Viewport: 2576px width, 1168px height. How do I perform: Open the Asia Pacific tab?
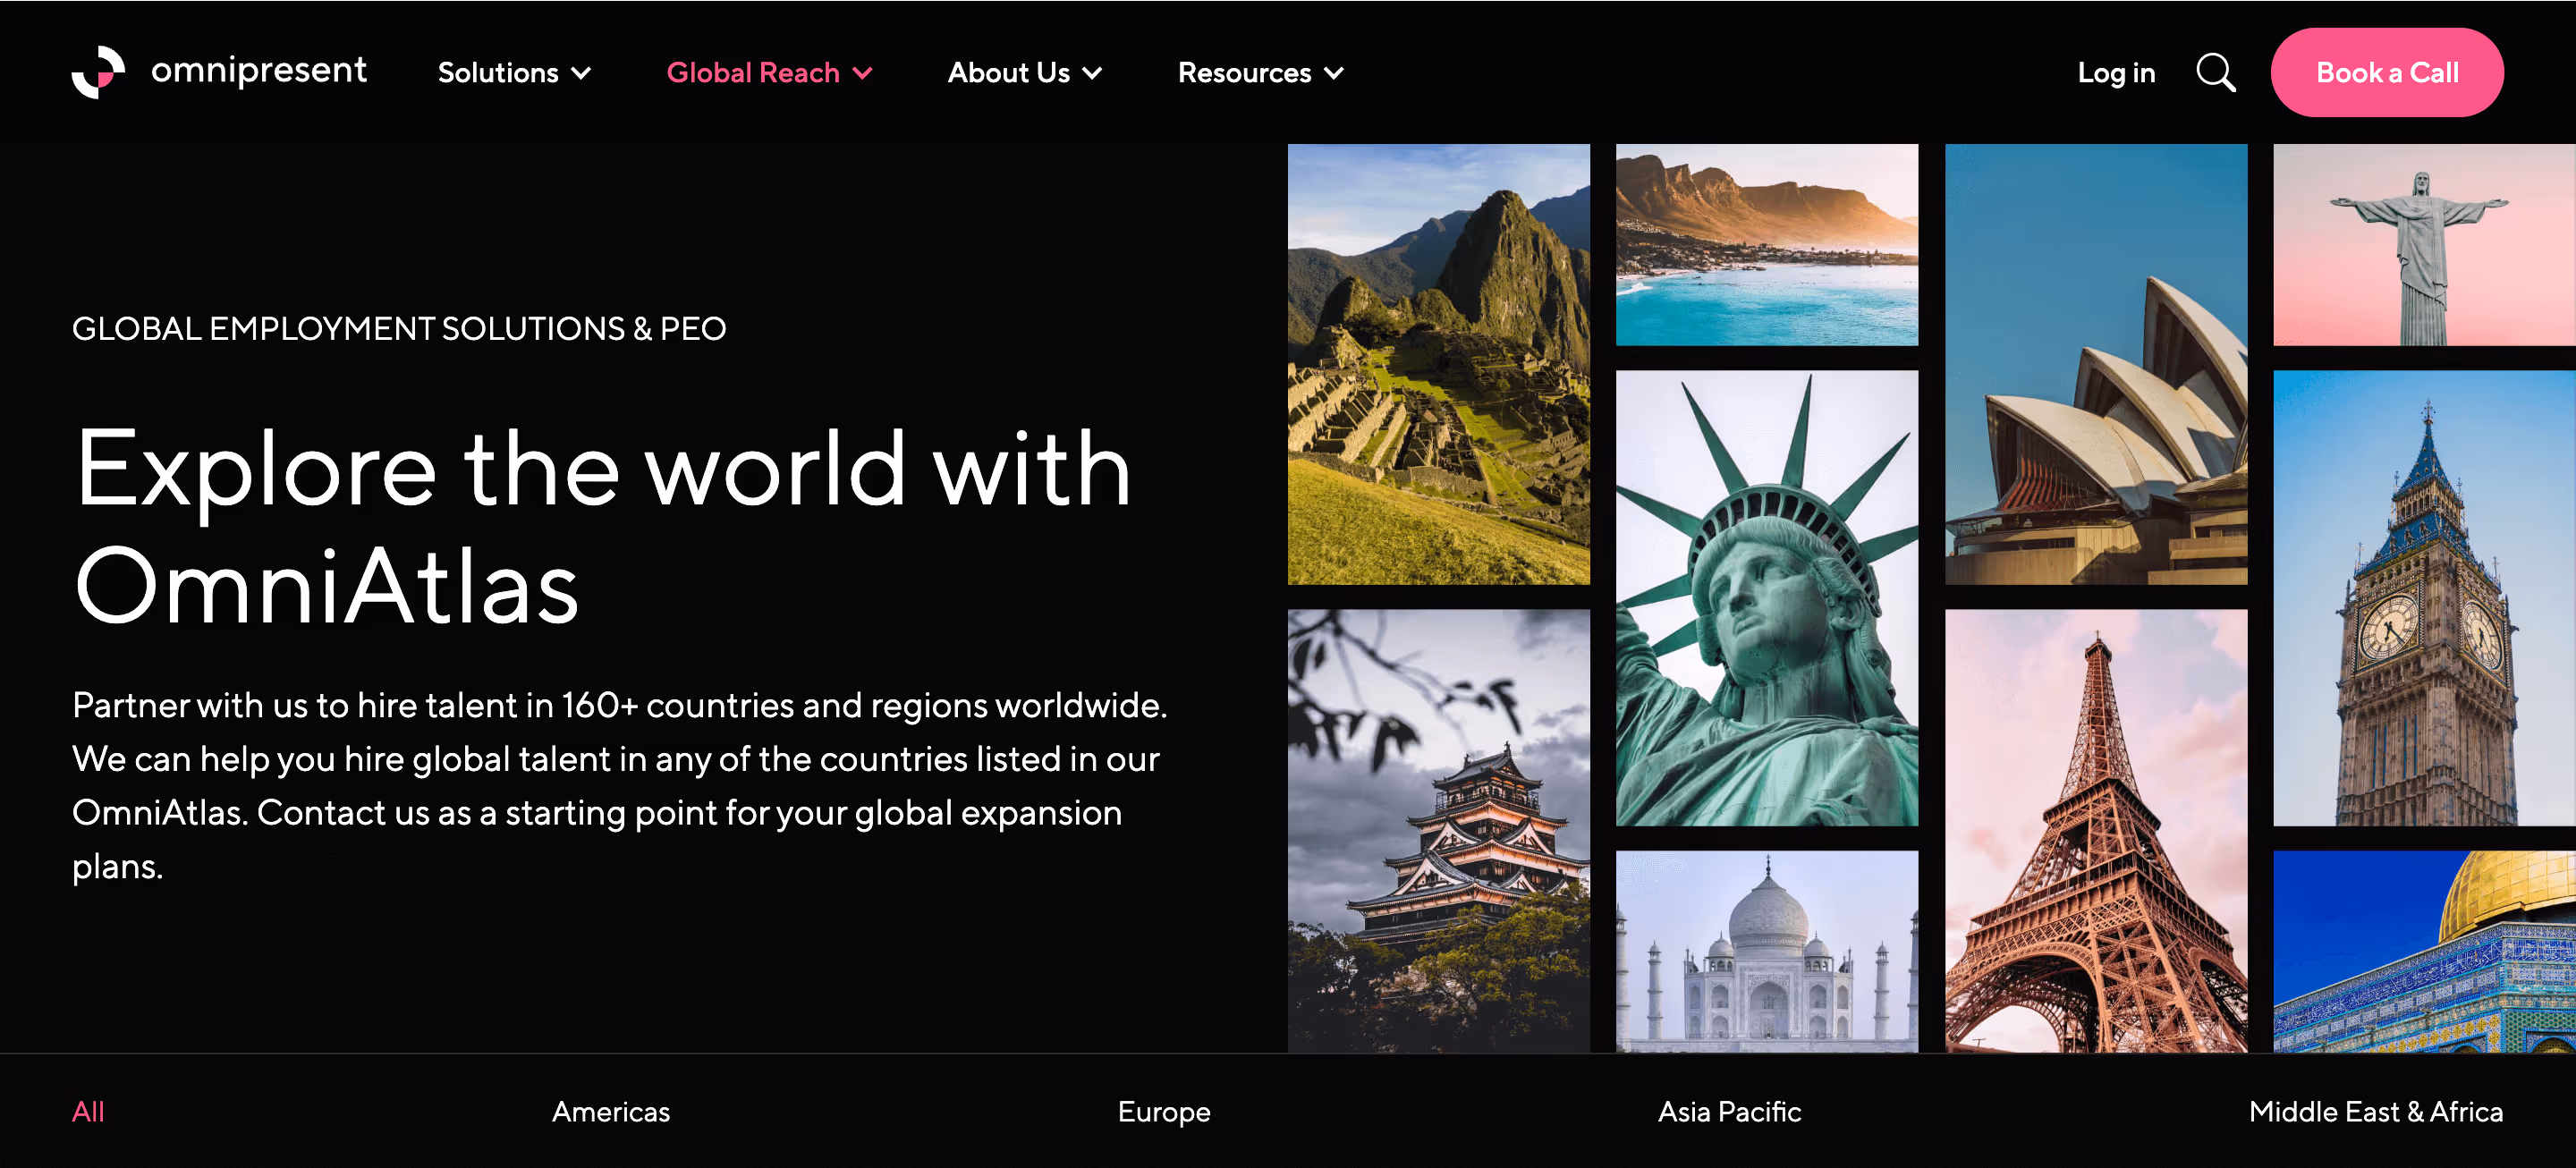[1729, 1111]
